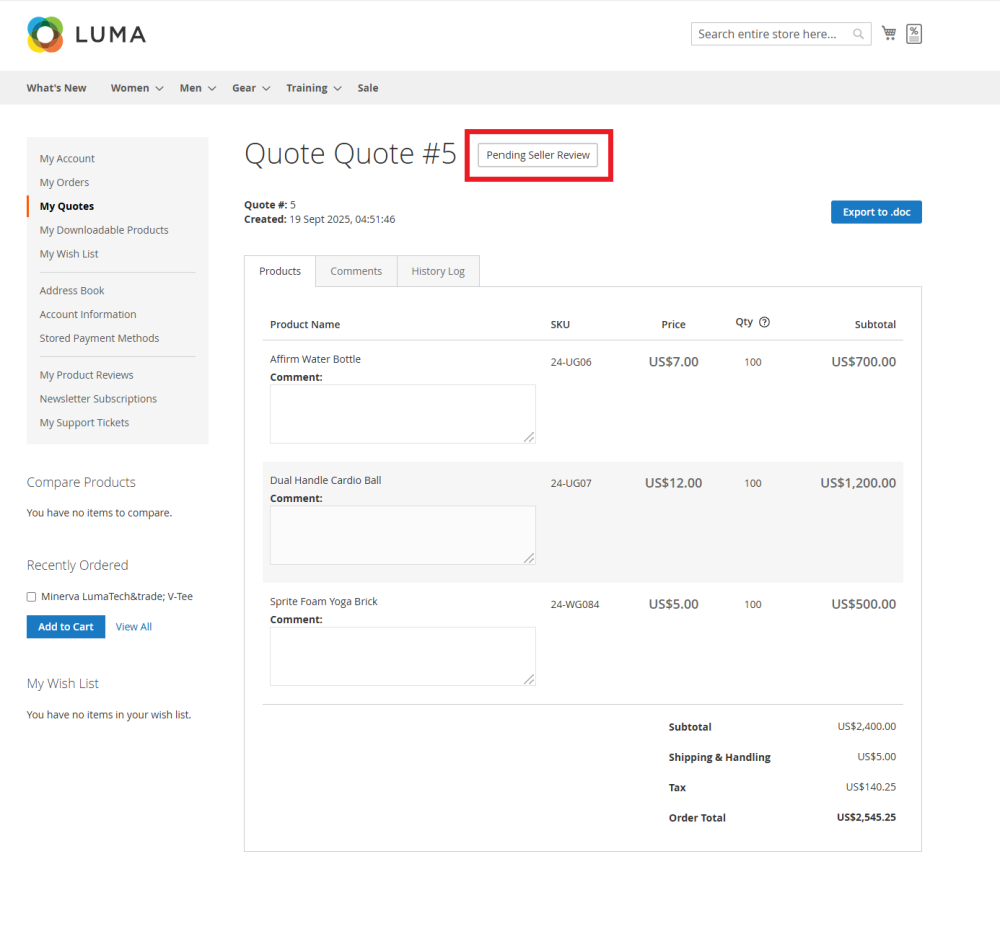This screenshot has height=929, width=1000.
Task: Open Stored Payment Methods link
Action: pos(99,339)
